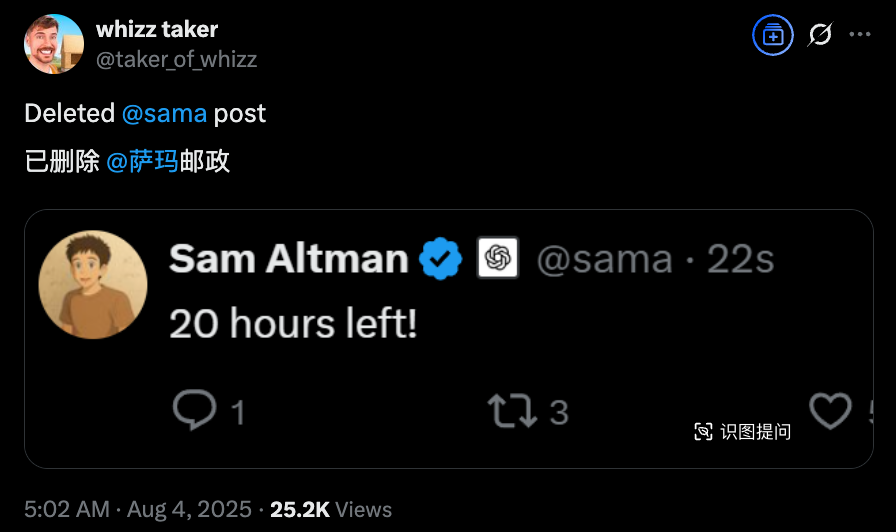
Task: Click the OpenAI affiliation logo badge
Action: click(498, 258)
